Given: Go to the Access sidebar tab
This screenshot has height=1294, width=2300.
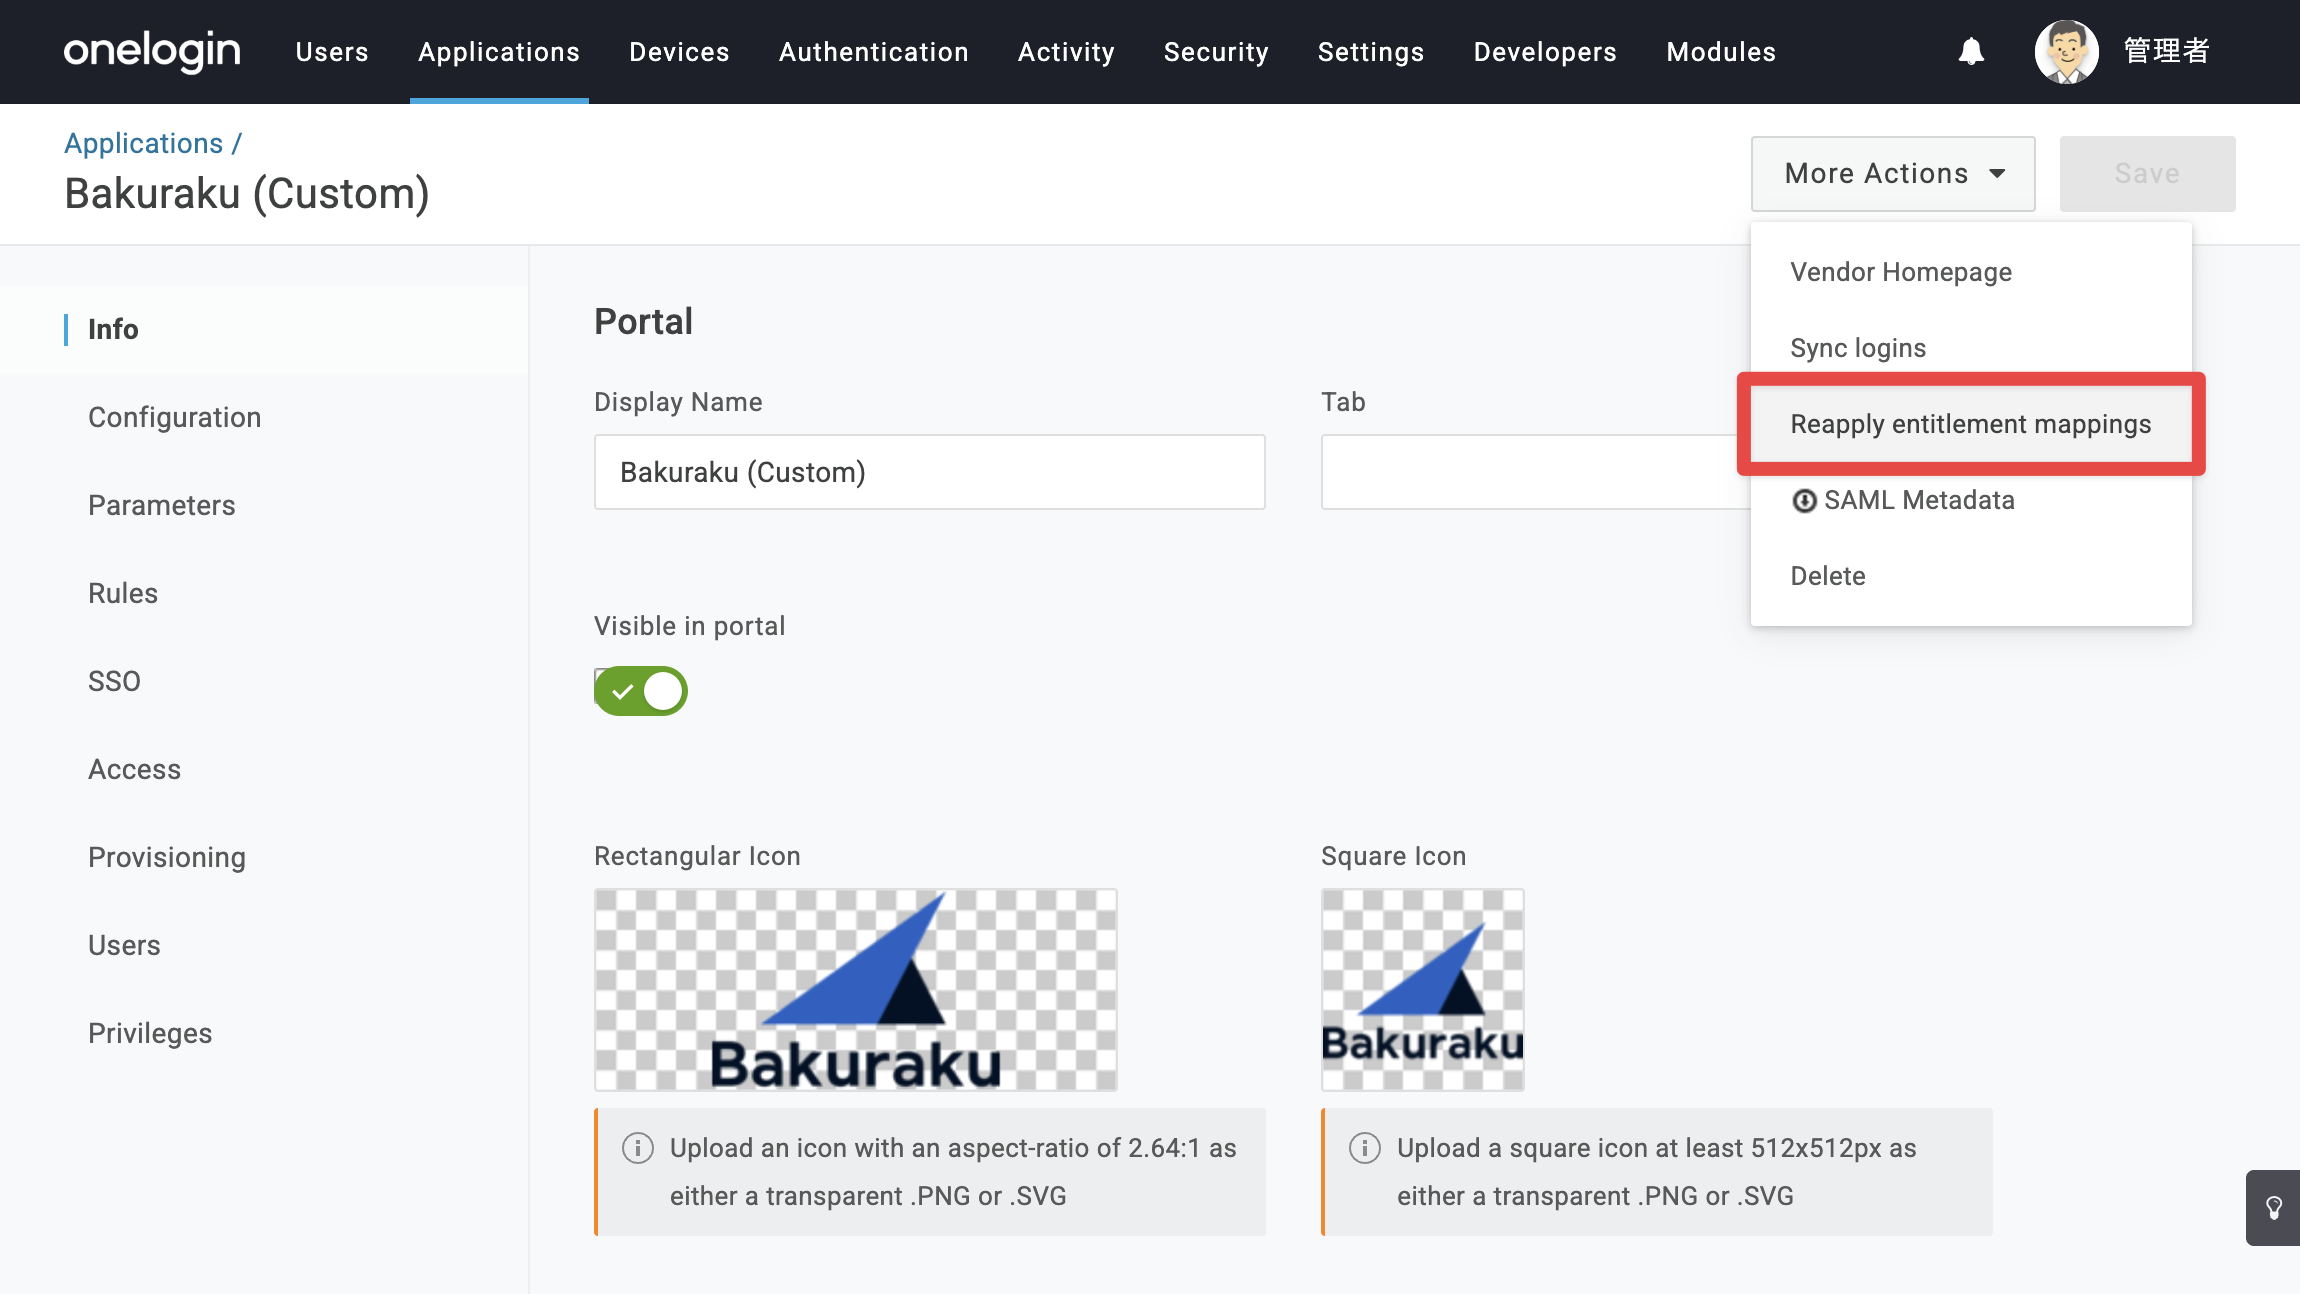Looking at the screenshot, I should (264, 770).
